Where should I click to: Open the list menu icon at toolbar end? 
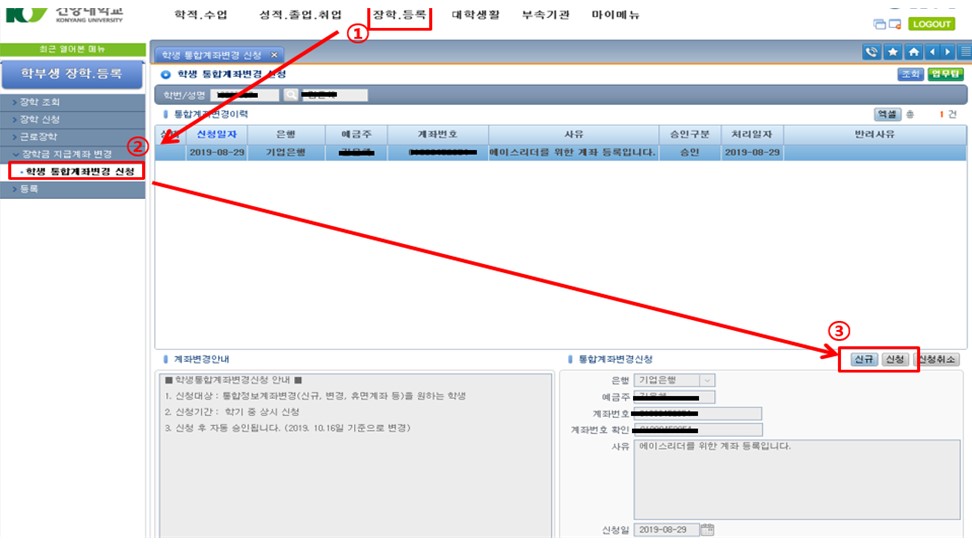click(x=964, y=53)
